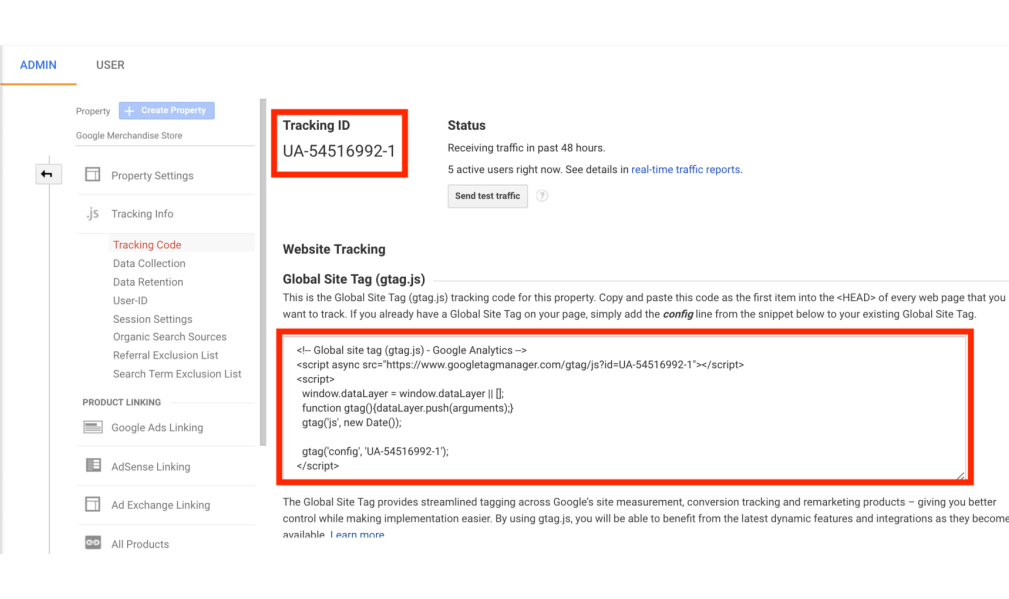1009x599 pixels.
Task: Click the code box resize handle
Action: coord(960,475)
